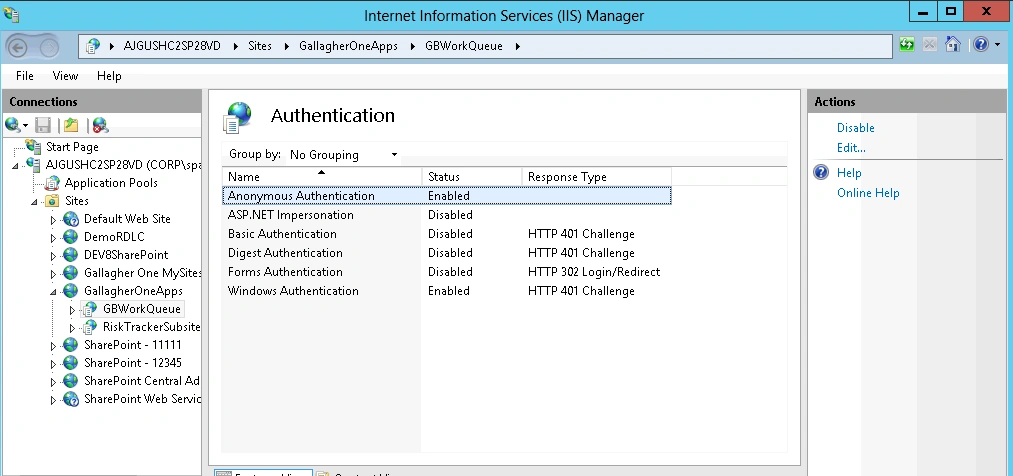
Task: Click the Create New Connection globe icon
Action: coord(12,125)
